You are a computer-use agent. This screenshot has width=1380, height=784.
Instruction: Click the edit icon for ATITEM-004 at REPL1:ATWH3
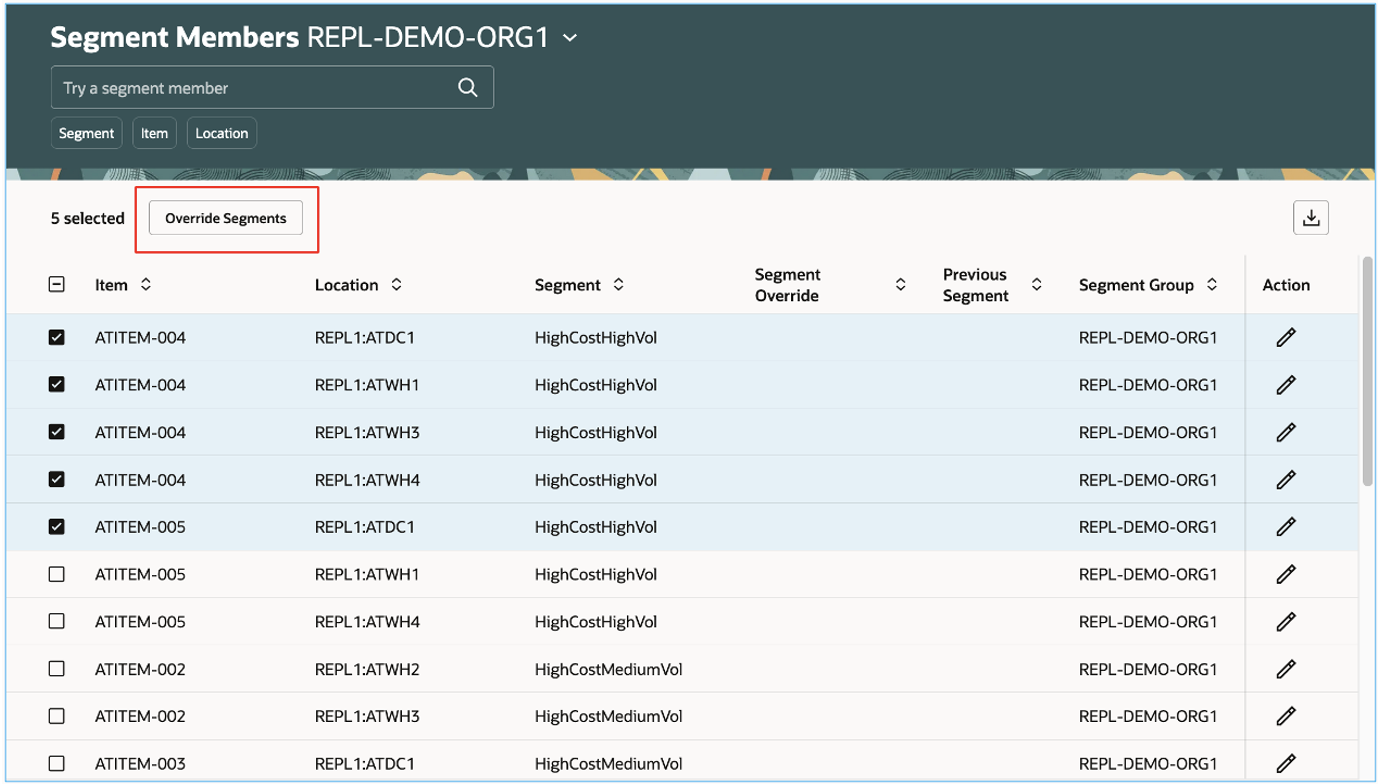(x=1286, y=432)
